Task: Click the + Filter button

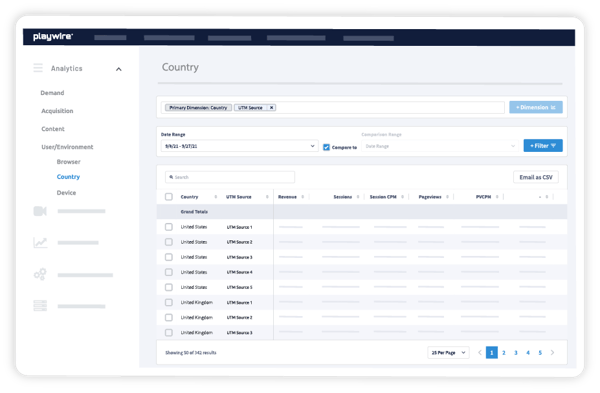Action: point(543,146)
